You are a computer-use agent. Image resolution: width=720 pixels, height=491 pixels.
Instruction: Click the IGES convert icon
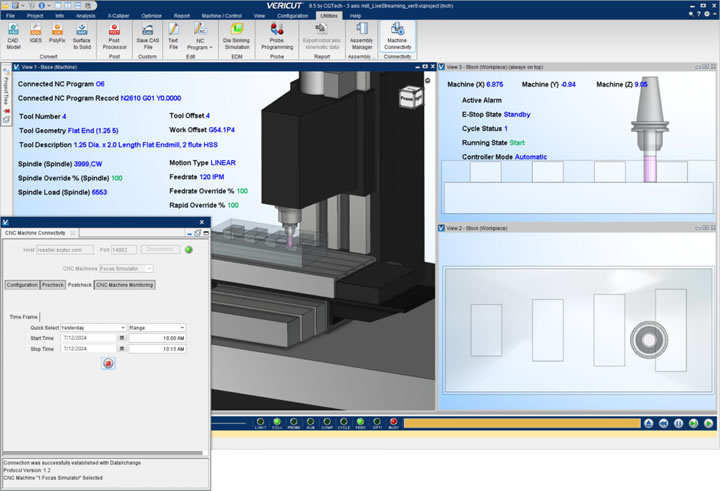pos(35,34)
